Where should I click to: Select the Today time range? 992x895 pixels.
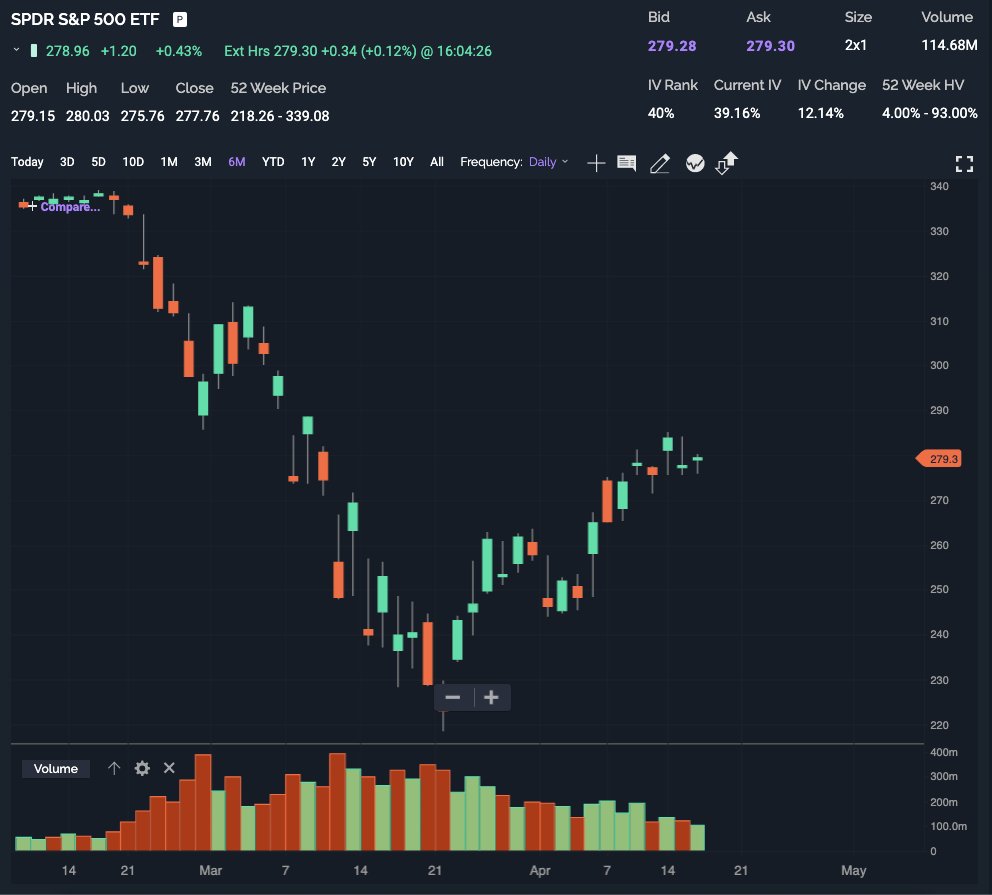tap(27, 162)
